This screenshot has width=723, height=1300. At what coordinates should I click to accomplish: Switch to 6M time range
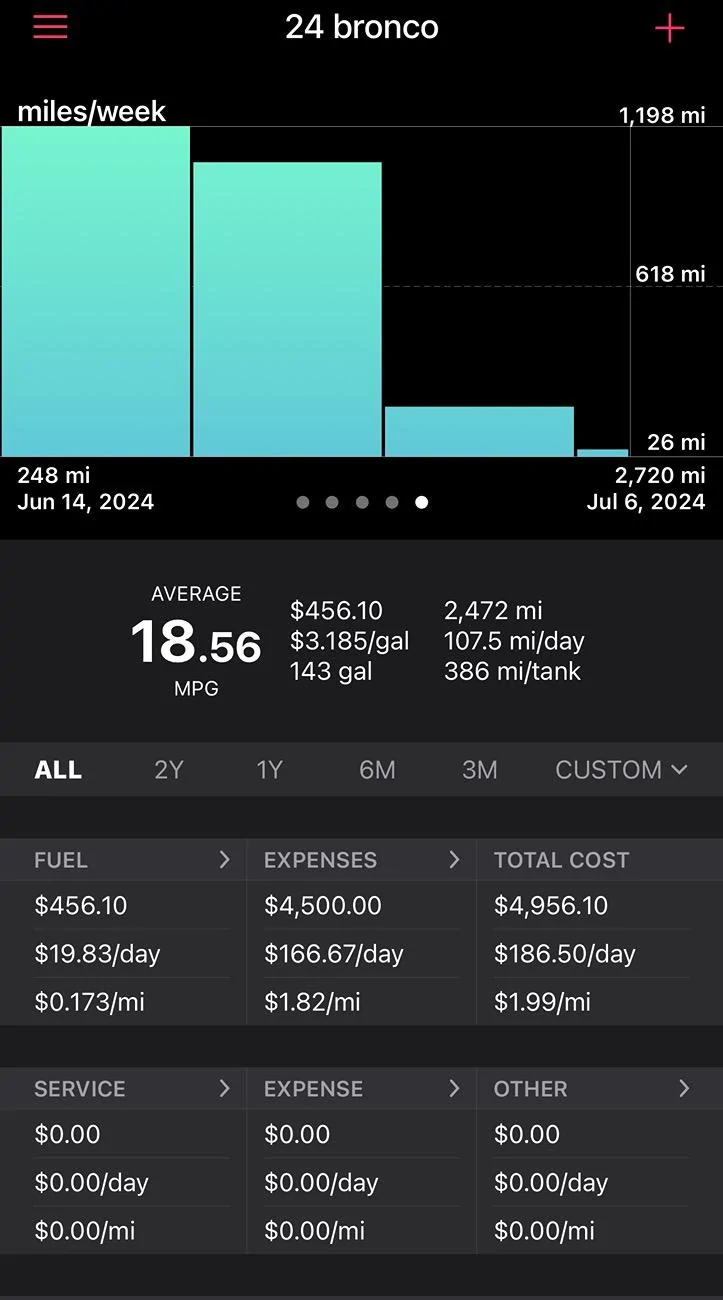[x=377, y=770]
